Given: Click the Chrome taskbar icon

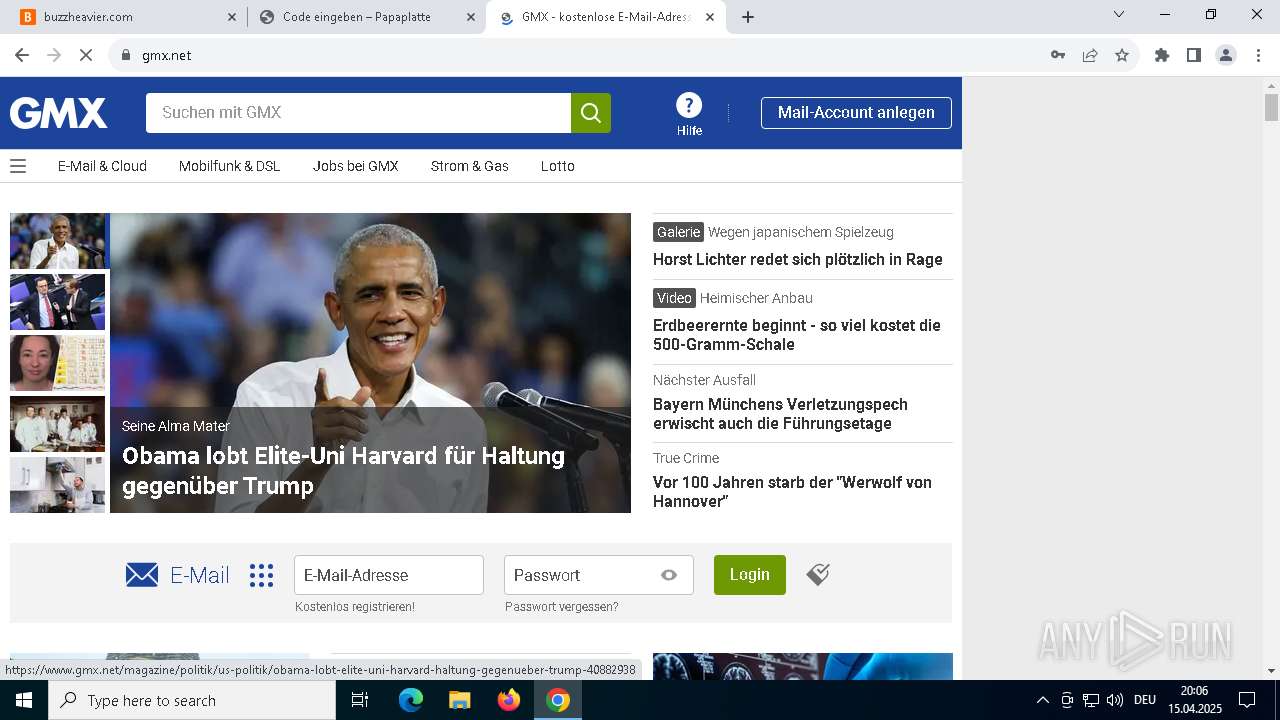Looking at the screenshot, I should [x=558, y=700].
